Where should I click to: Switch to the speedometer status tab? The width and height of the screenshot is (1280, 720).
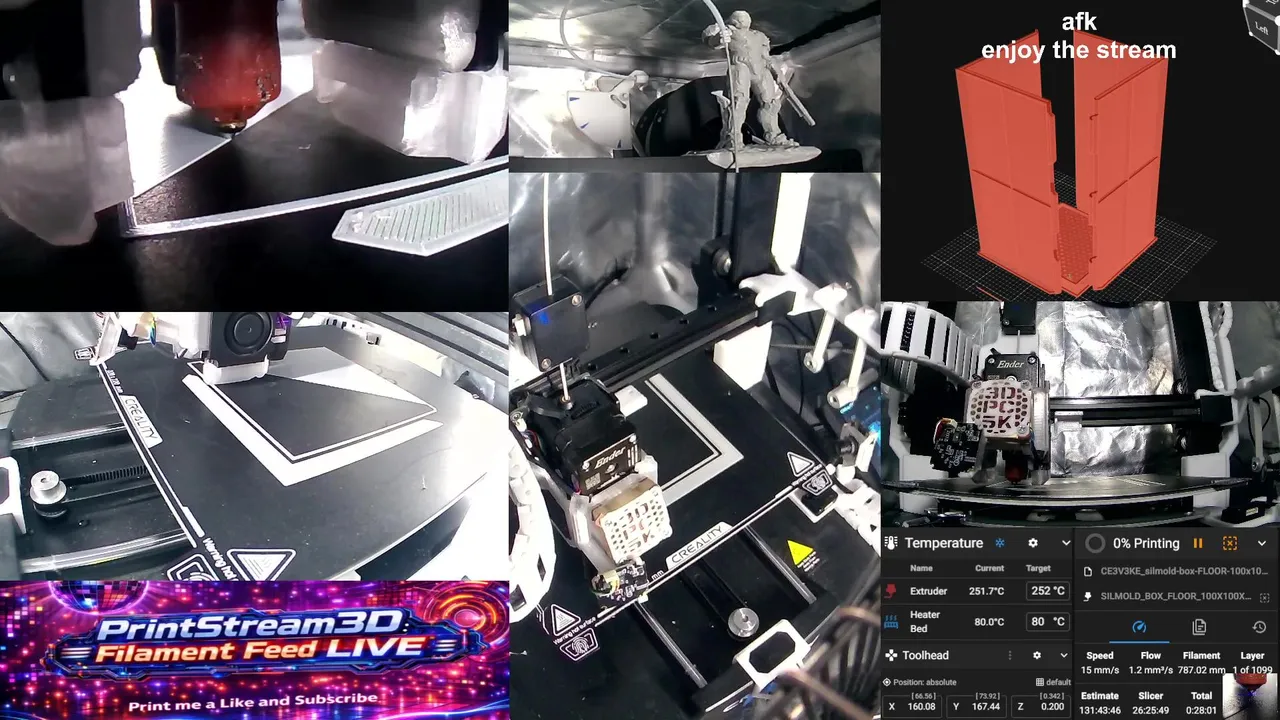coord(1138,627)
